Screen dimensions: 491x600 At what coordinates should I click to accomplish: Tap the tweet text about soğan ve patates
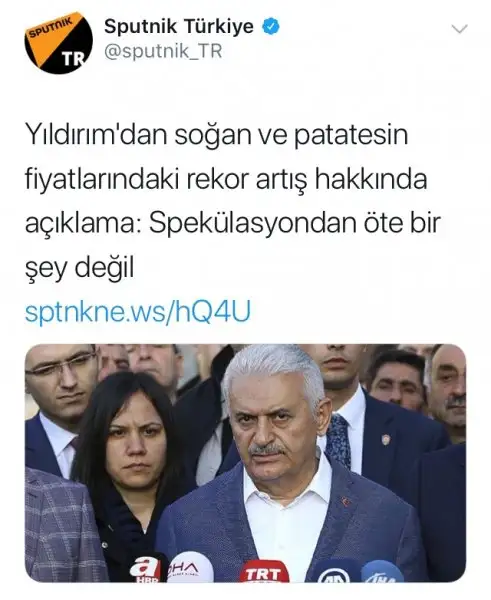[x=233, y=201]
